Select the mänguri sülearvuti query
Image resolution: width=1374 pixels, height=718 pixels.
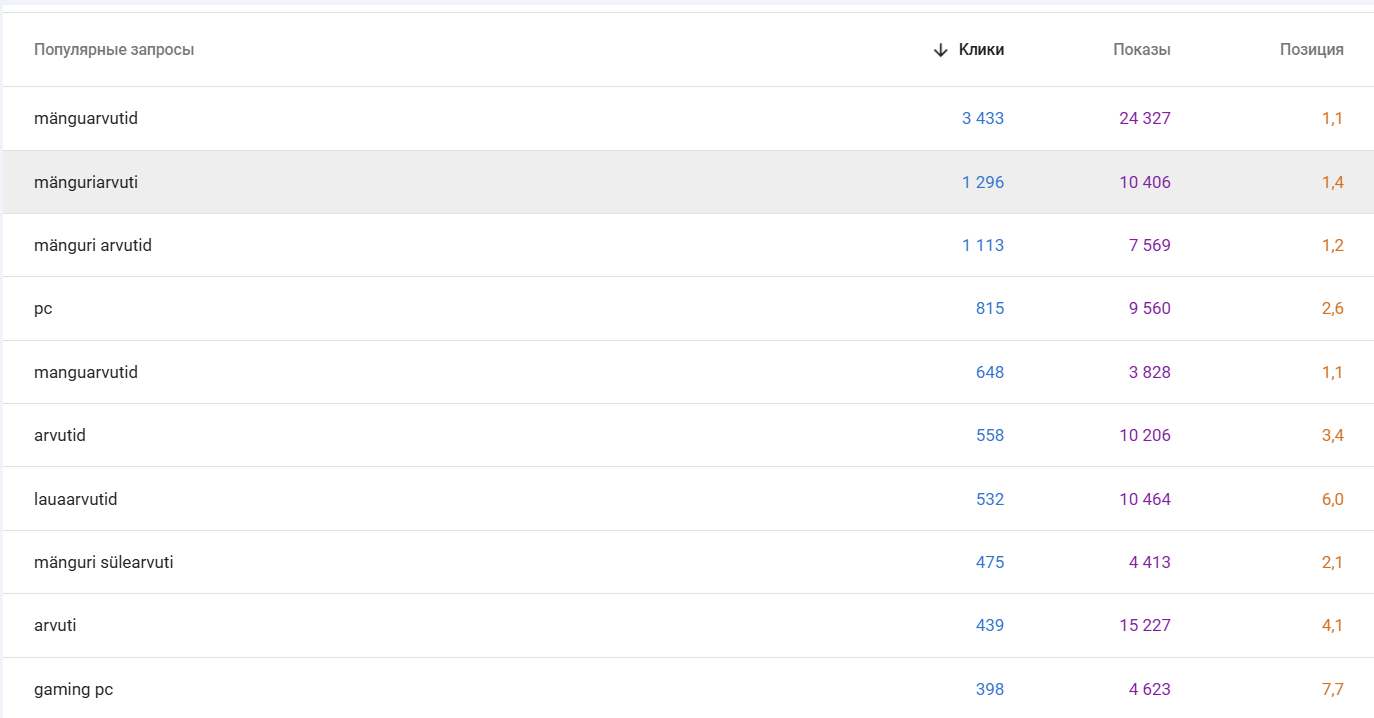(x=104, y=563)
